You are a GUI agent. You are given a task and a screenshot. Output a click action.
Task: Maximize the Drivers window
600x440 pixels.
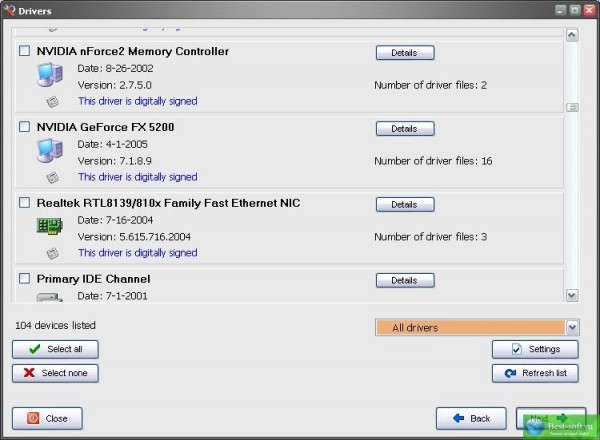pos(575,10)
